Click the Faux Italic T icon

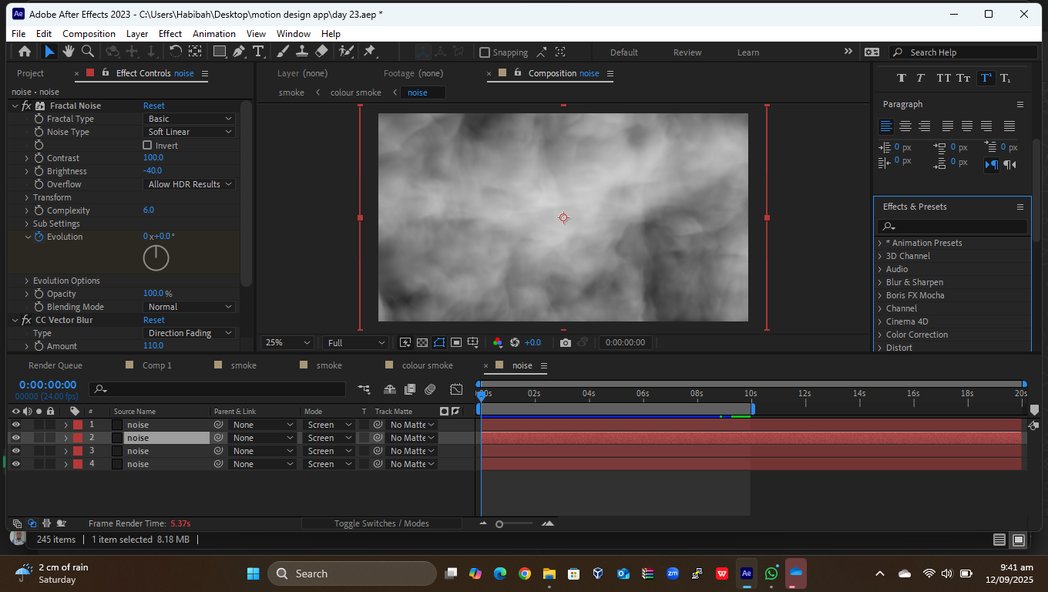coord(920,78)
